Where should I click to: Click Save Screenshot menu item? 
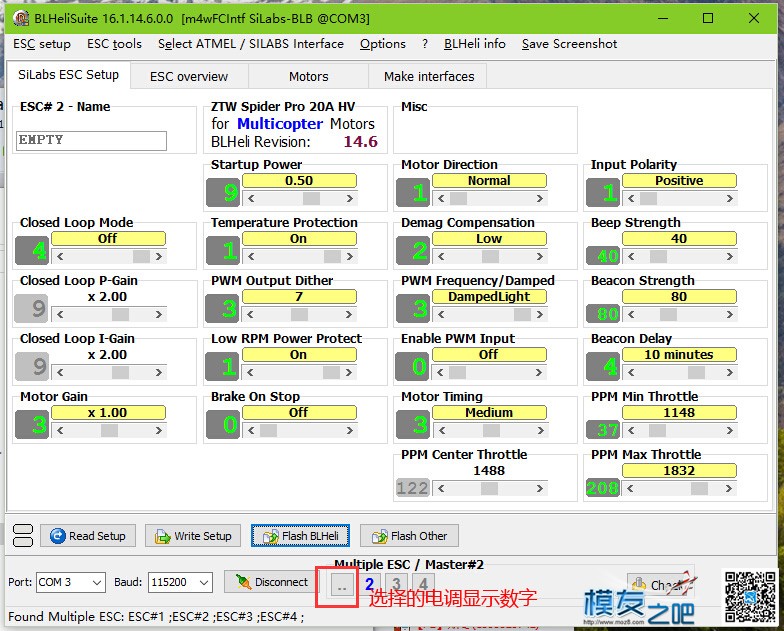[x=570, y=44]
